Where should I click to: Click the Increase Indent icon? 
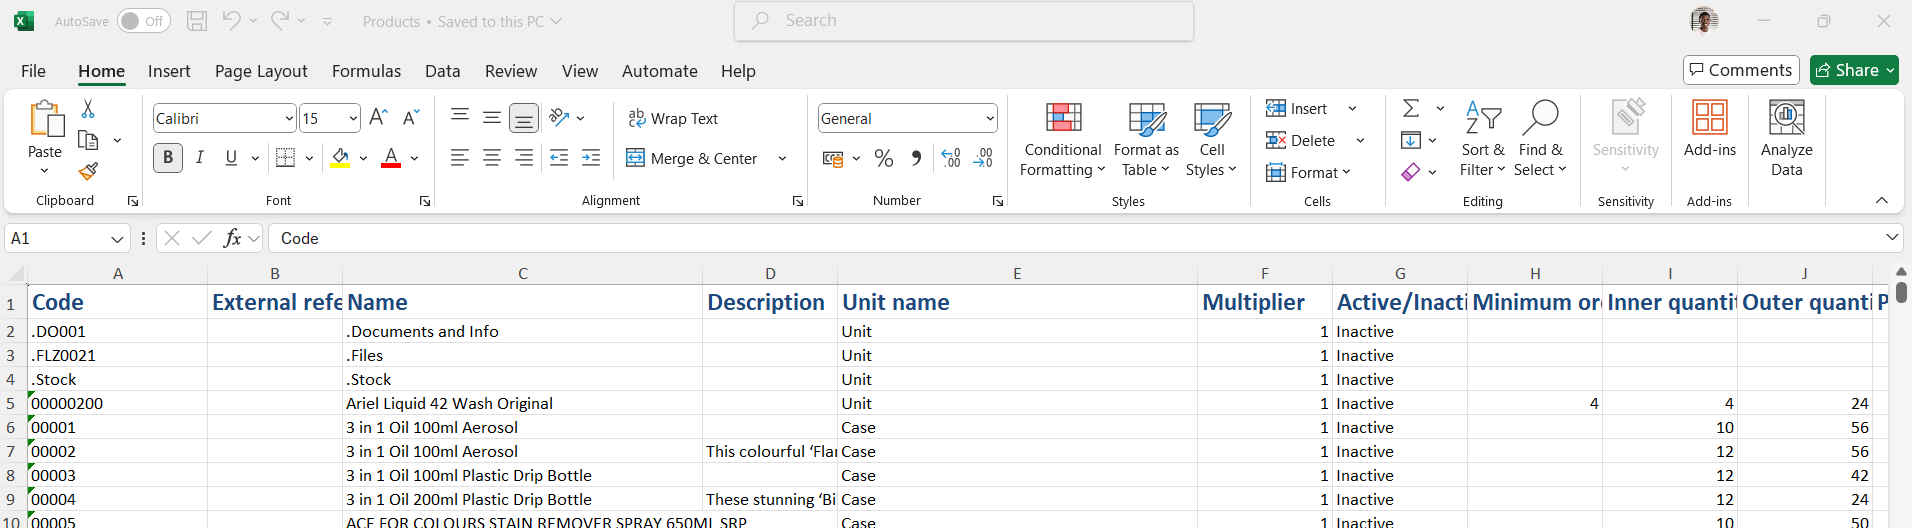591,158
